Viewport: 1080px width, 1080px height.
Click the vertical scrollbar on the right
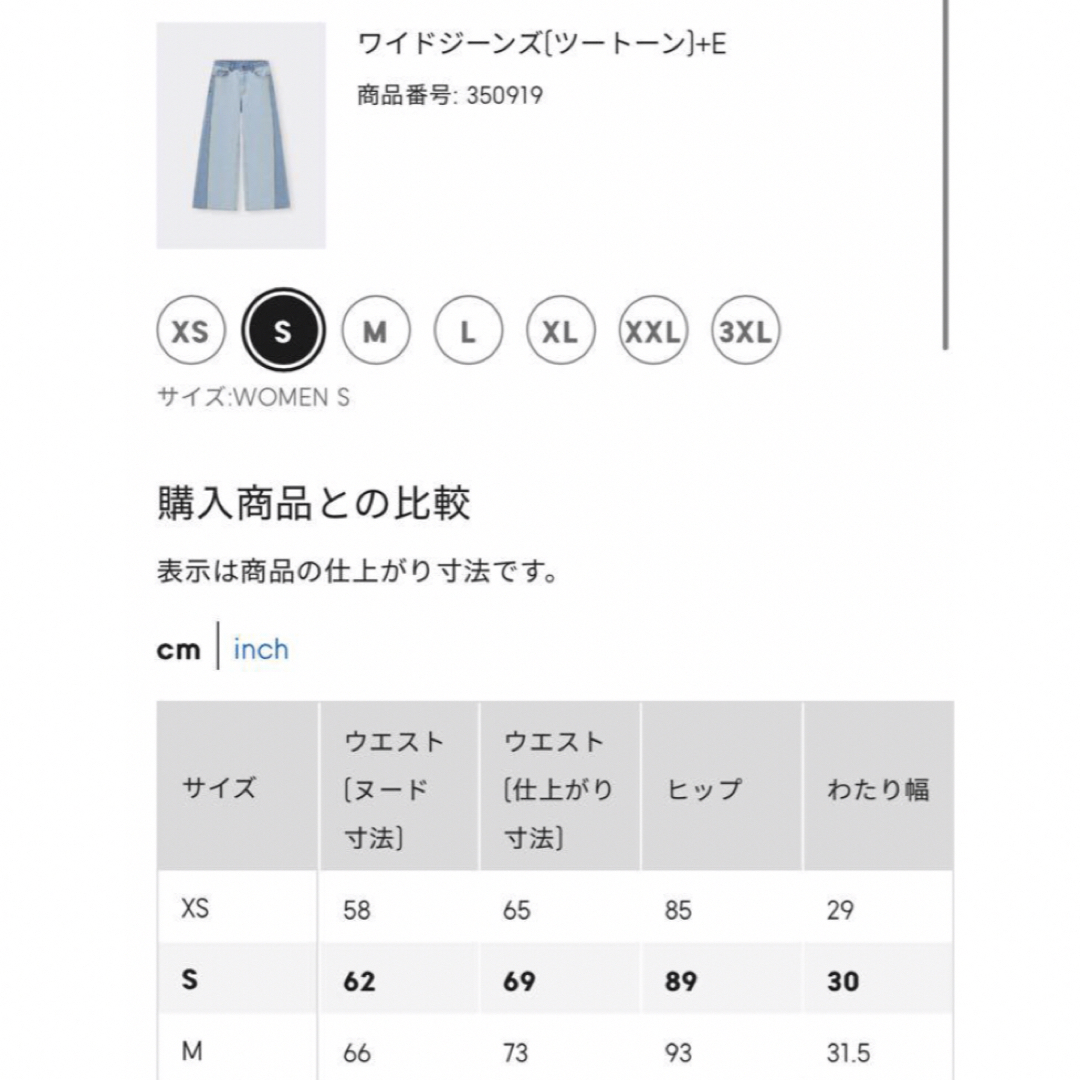[946, 174]
